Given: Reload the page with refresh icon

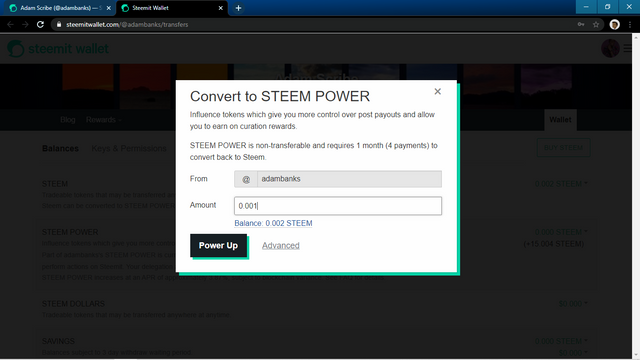Looking at the screenshot, I should tap(40, 24).
